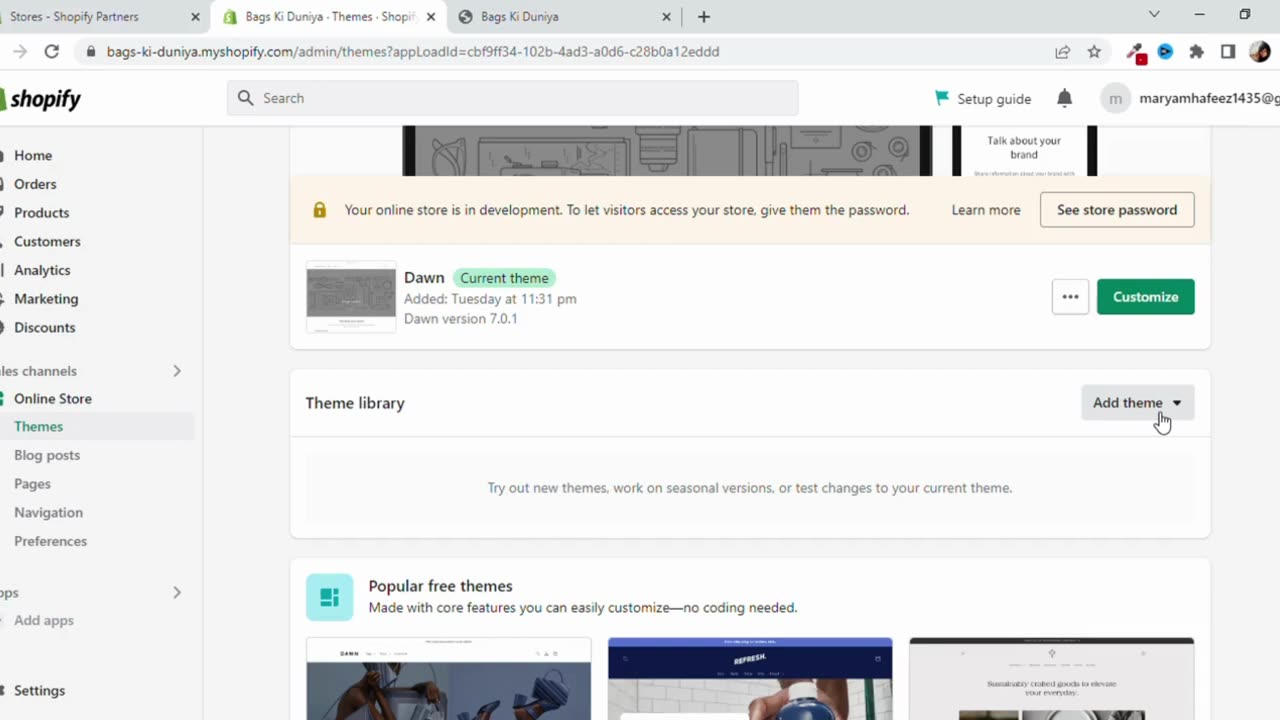
Task: Select the third free theme preview
Action: tap(1051, 678)
